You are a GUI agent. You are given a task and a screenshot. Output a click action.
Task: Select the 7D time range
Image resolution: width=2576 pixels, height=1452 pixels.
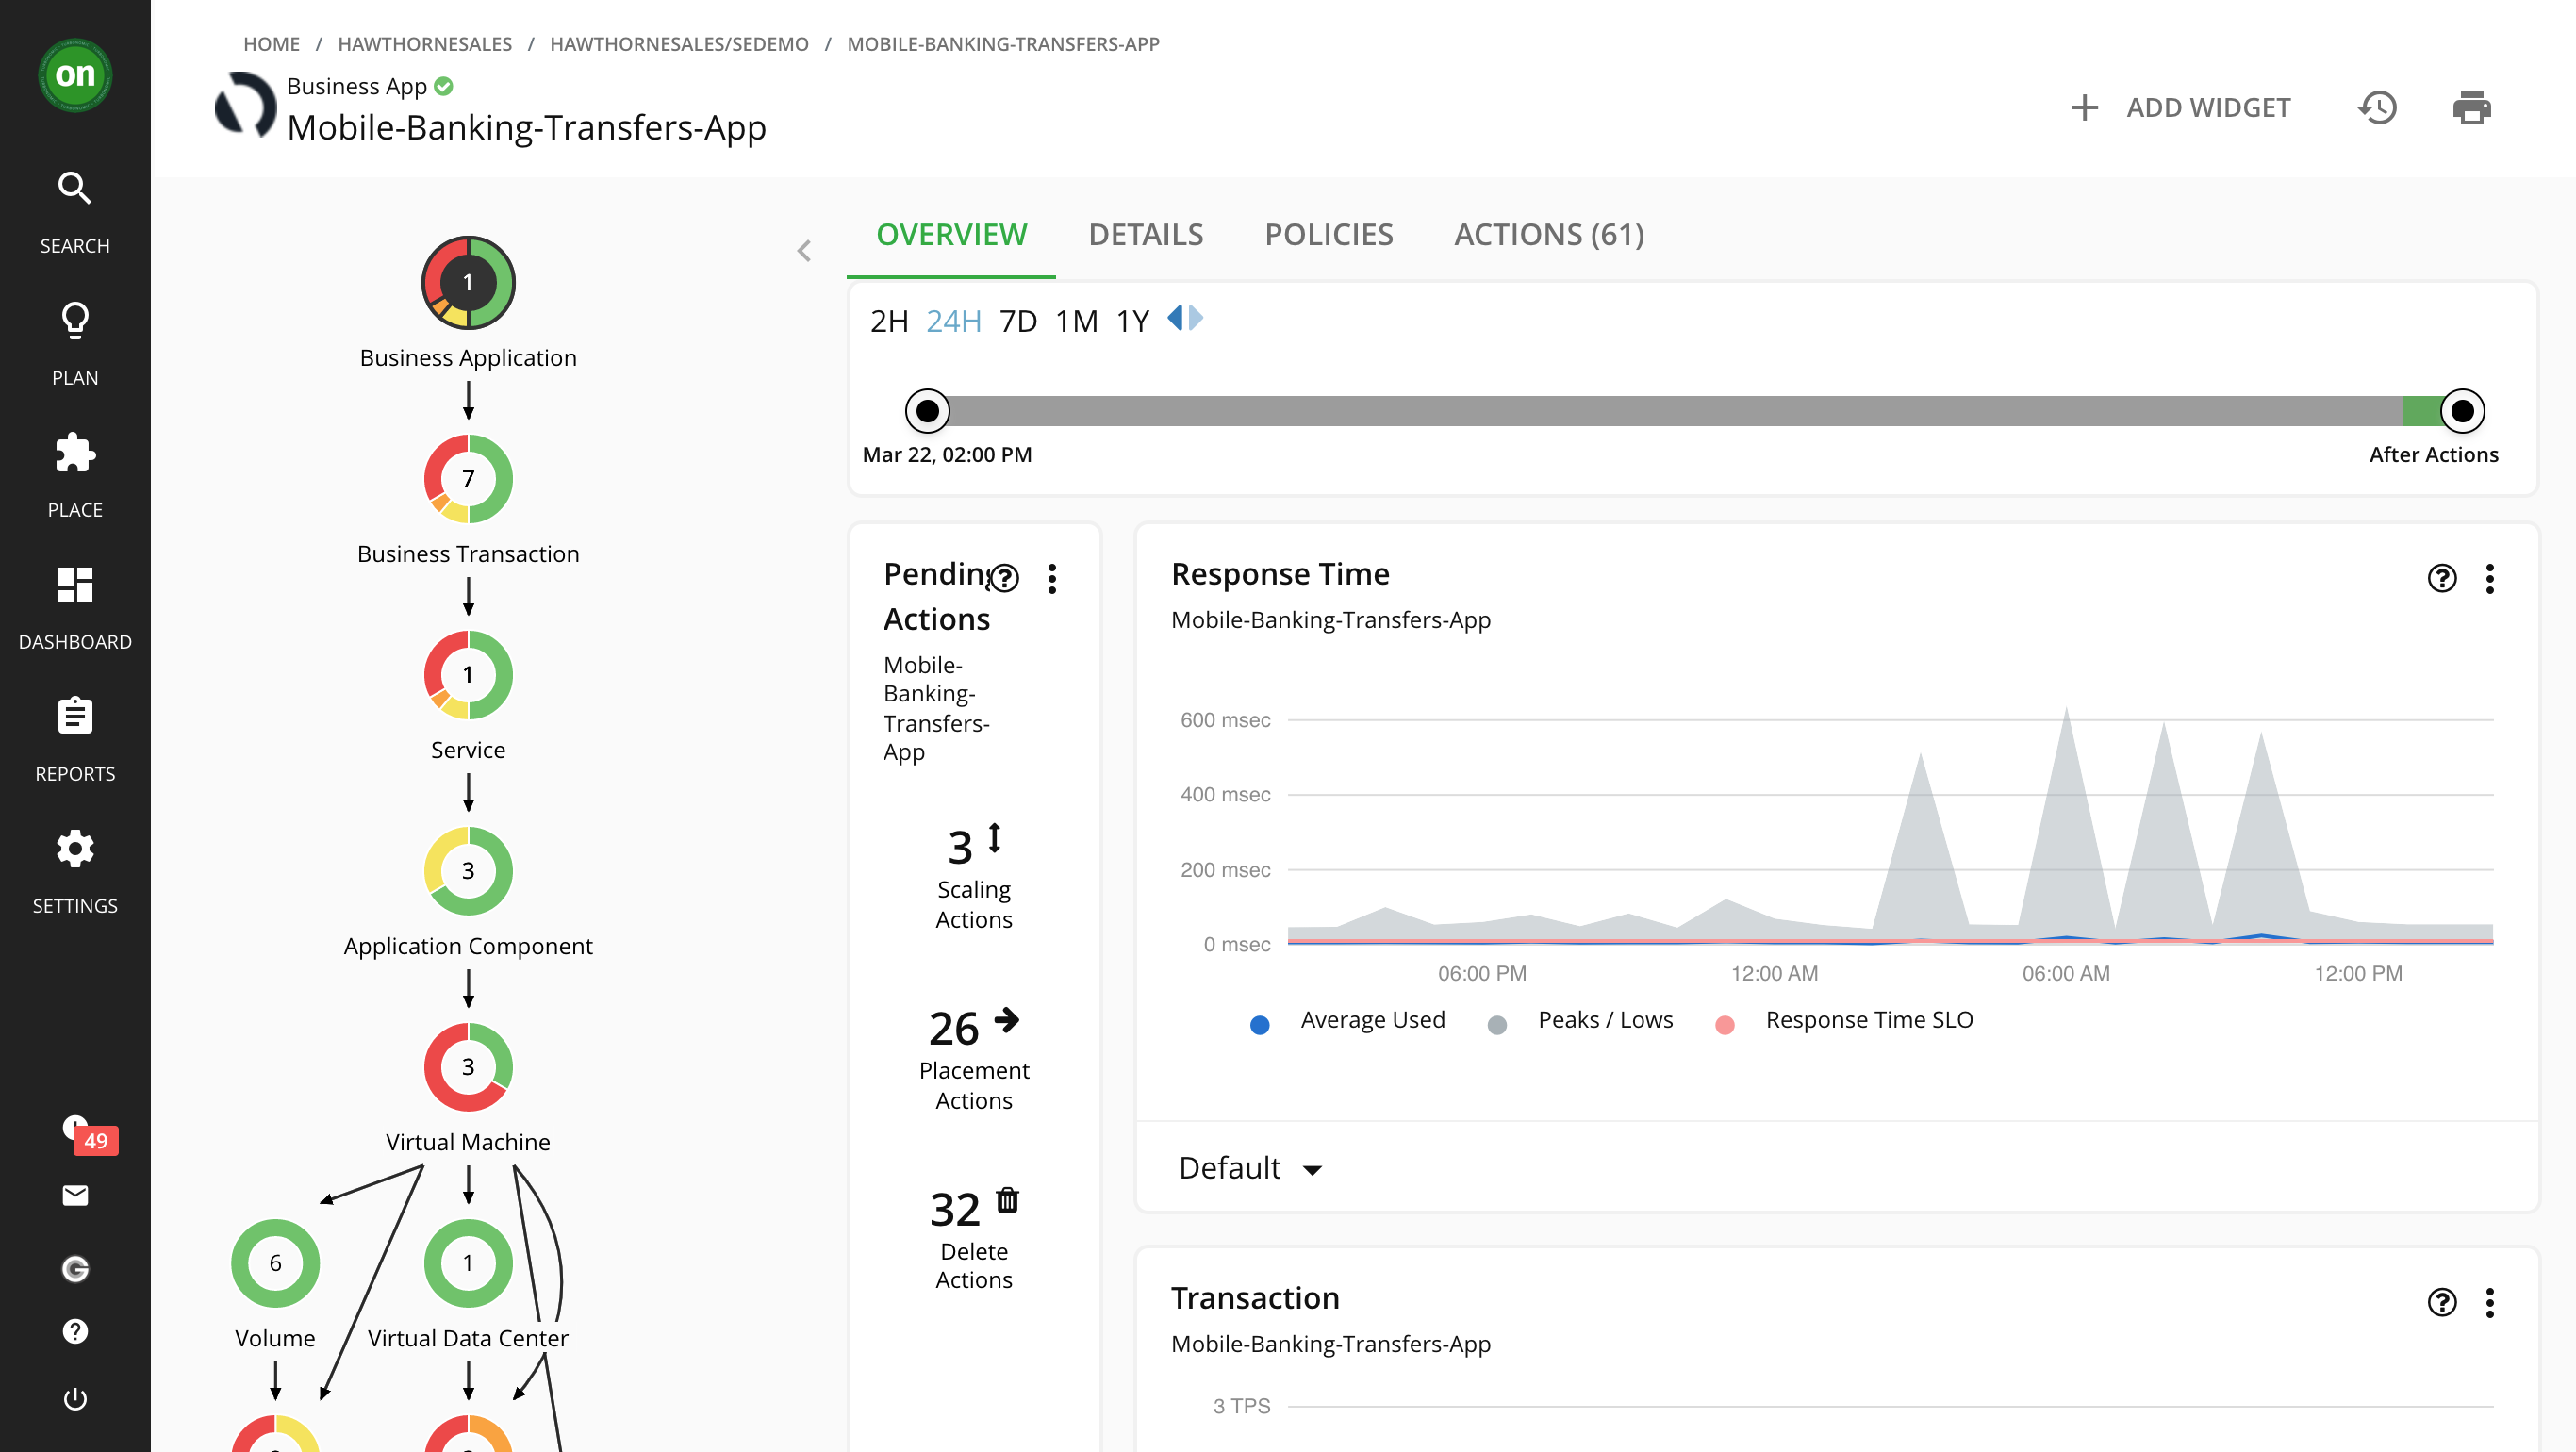(x=1017, y=321)
